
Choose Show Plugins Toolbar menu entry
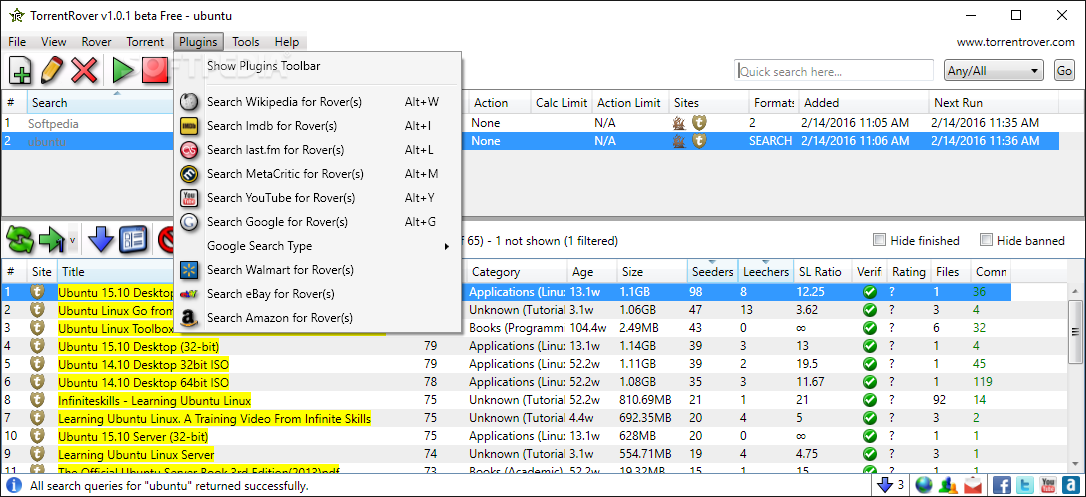pyautogui.click(x=317, y=66)
